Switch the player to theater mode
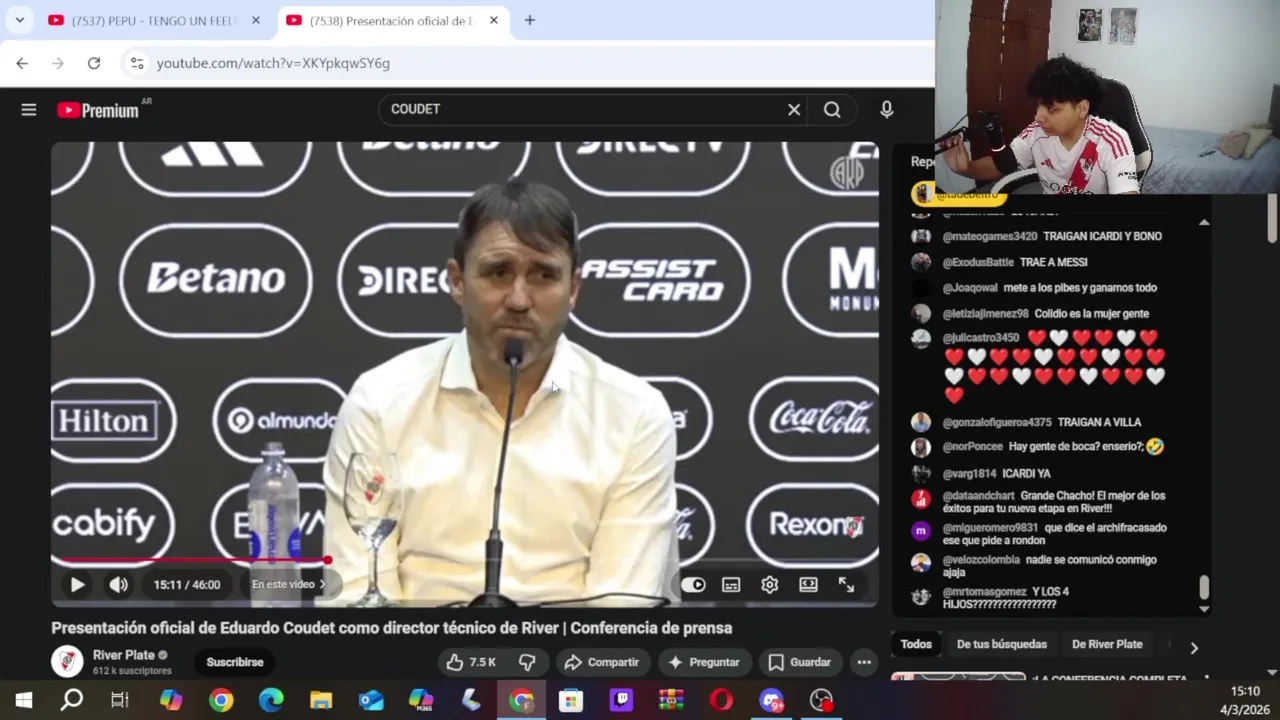 [808, 585]
